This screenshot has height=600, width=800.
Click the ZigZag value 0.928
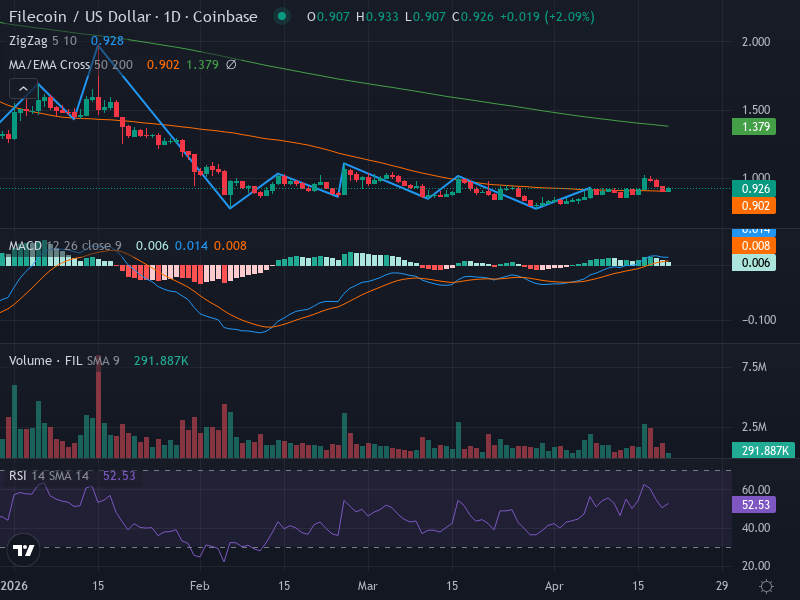click(107, 41)
